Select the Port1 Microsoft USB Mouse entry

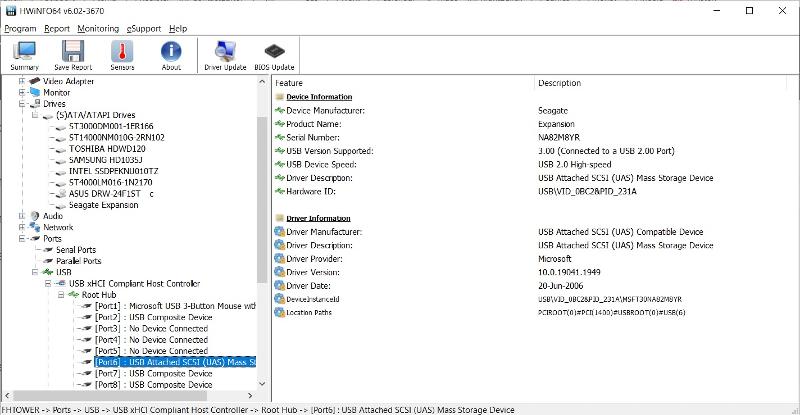[175, 306]
